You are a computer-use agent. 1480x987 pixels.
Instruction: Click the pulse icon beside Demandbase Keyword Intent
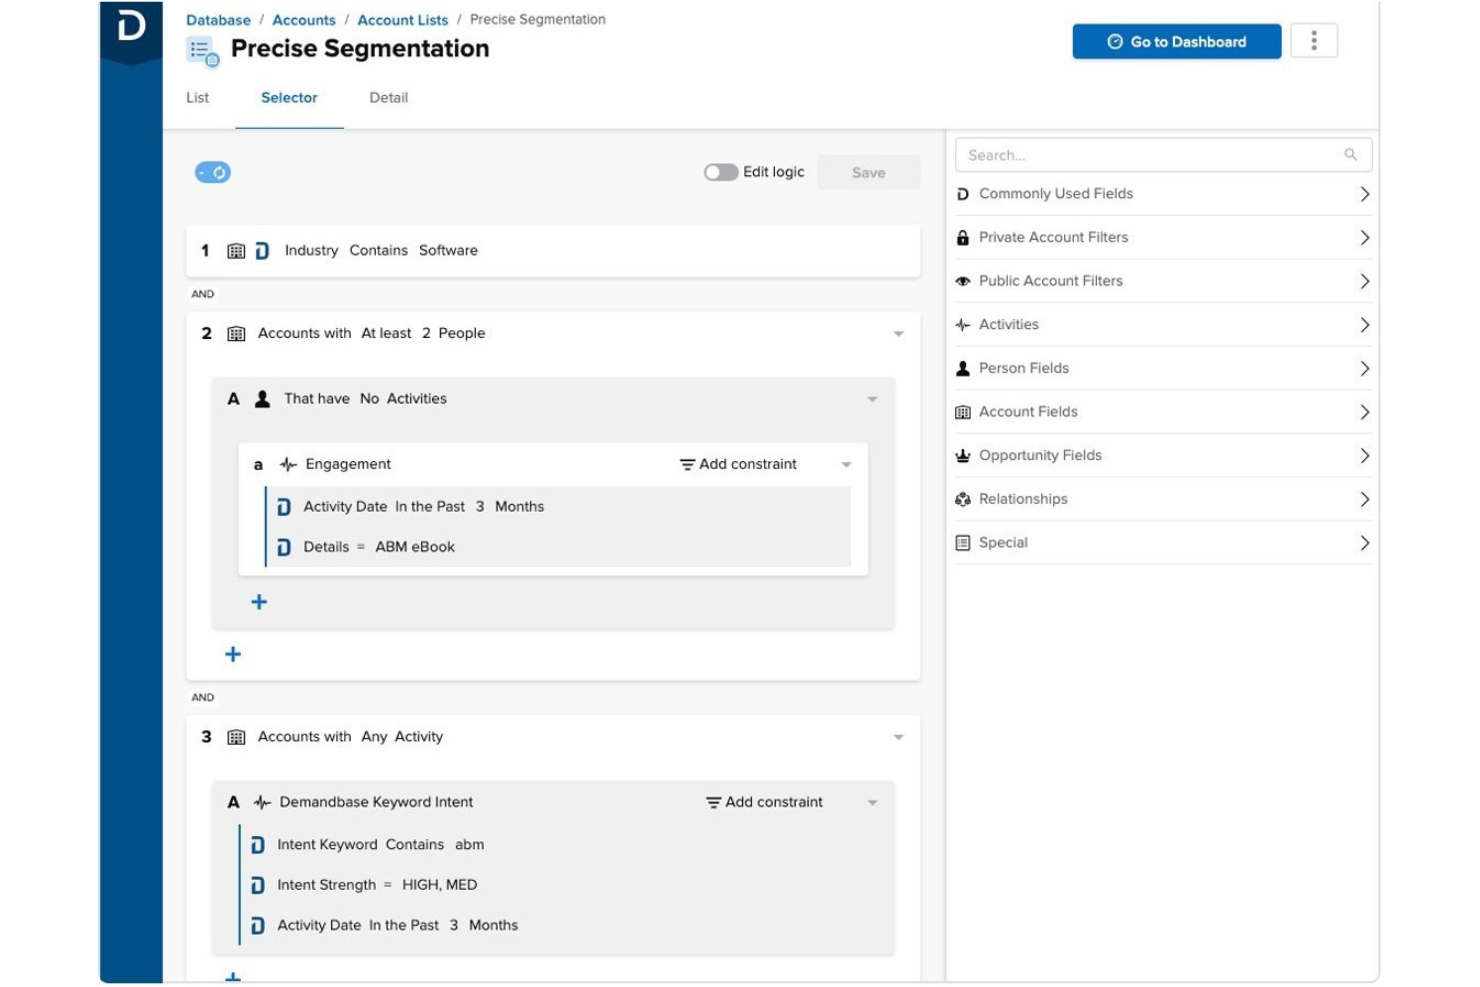(262, 803)
